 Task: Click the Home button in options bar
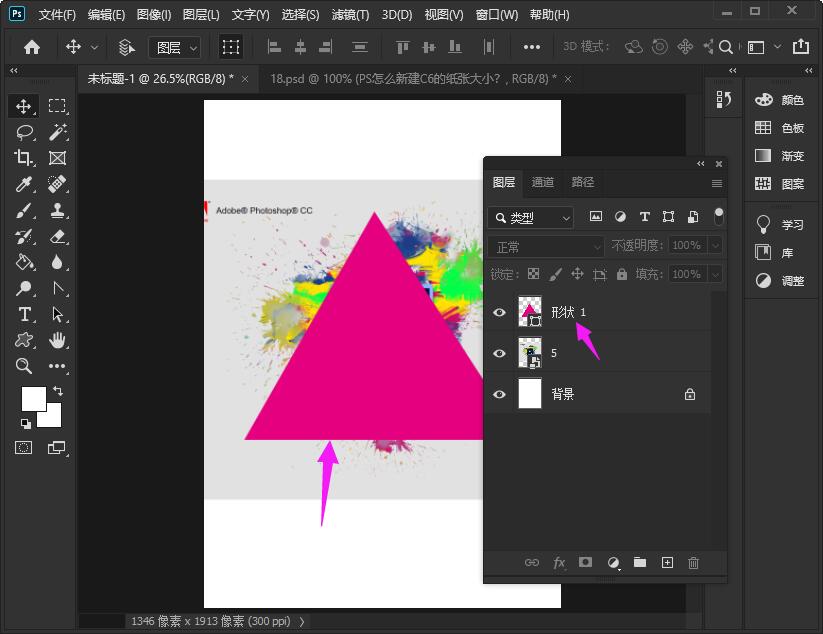(32, 47)
